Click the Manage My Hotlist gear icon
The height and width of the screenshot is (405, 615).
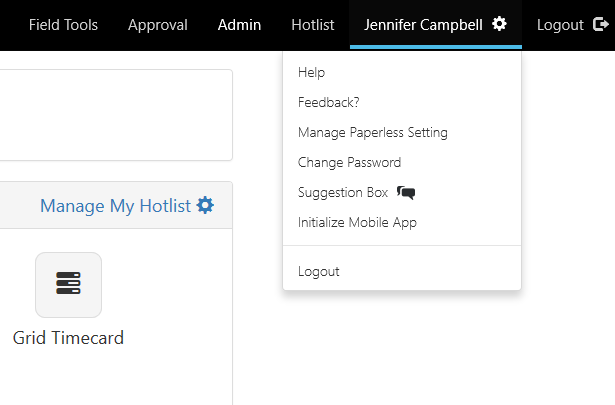coord(205,205)
